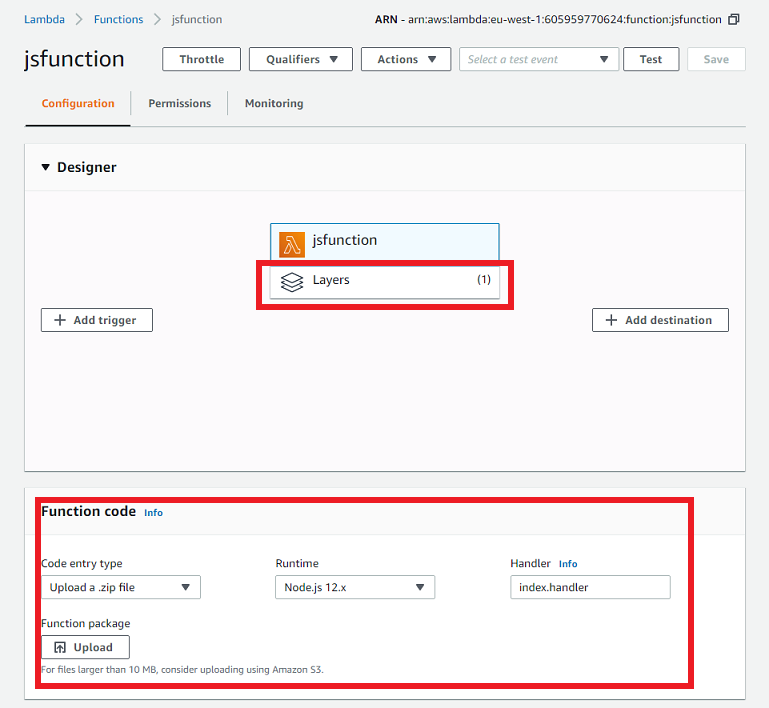This screenshot has height=708, width=769.
Task: Open the Select a test event dropdown
Action: (539, 59)
